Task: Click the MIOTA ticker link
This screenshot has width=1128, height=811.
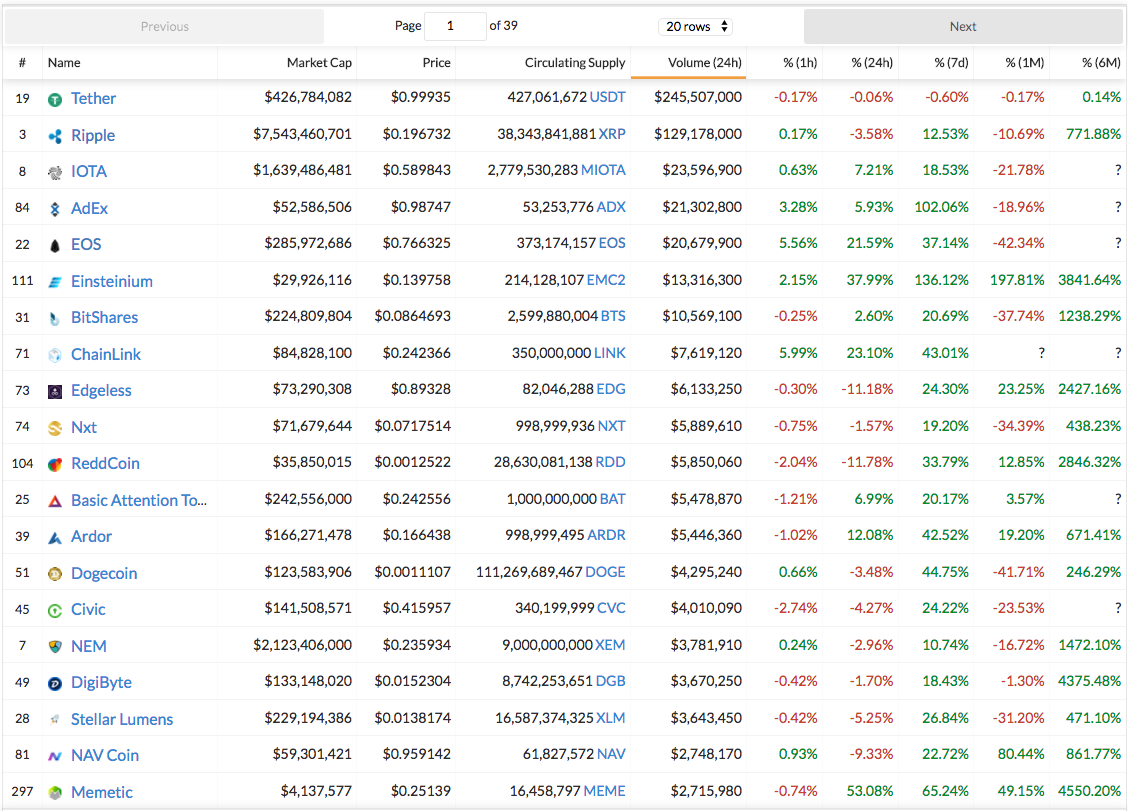Action: [603, 170]
